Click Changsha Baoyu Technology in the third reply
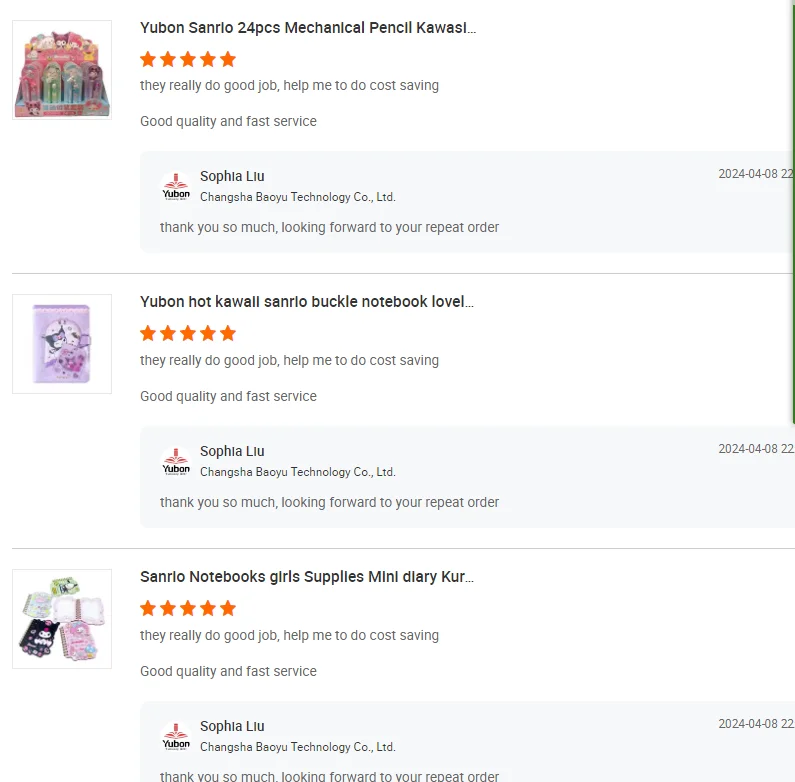Image resolution: width=795 pixels, height=782 pixels. pyautogui.click(x=298, y=747)
